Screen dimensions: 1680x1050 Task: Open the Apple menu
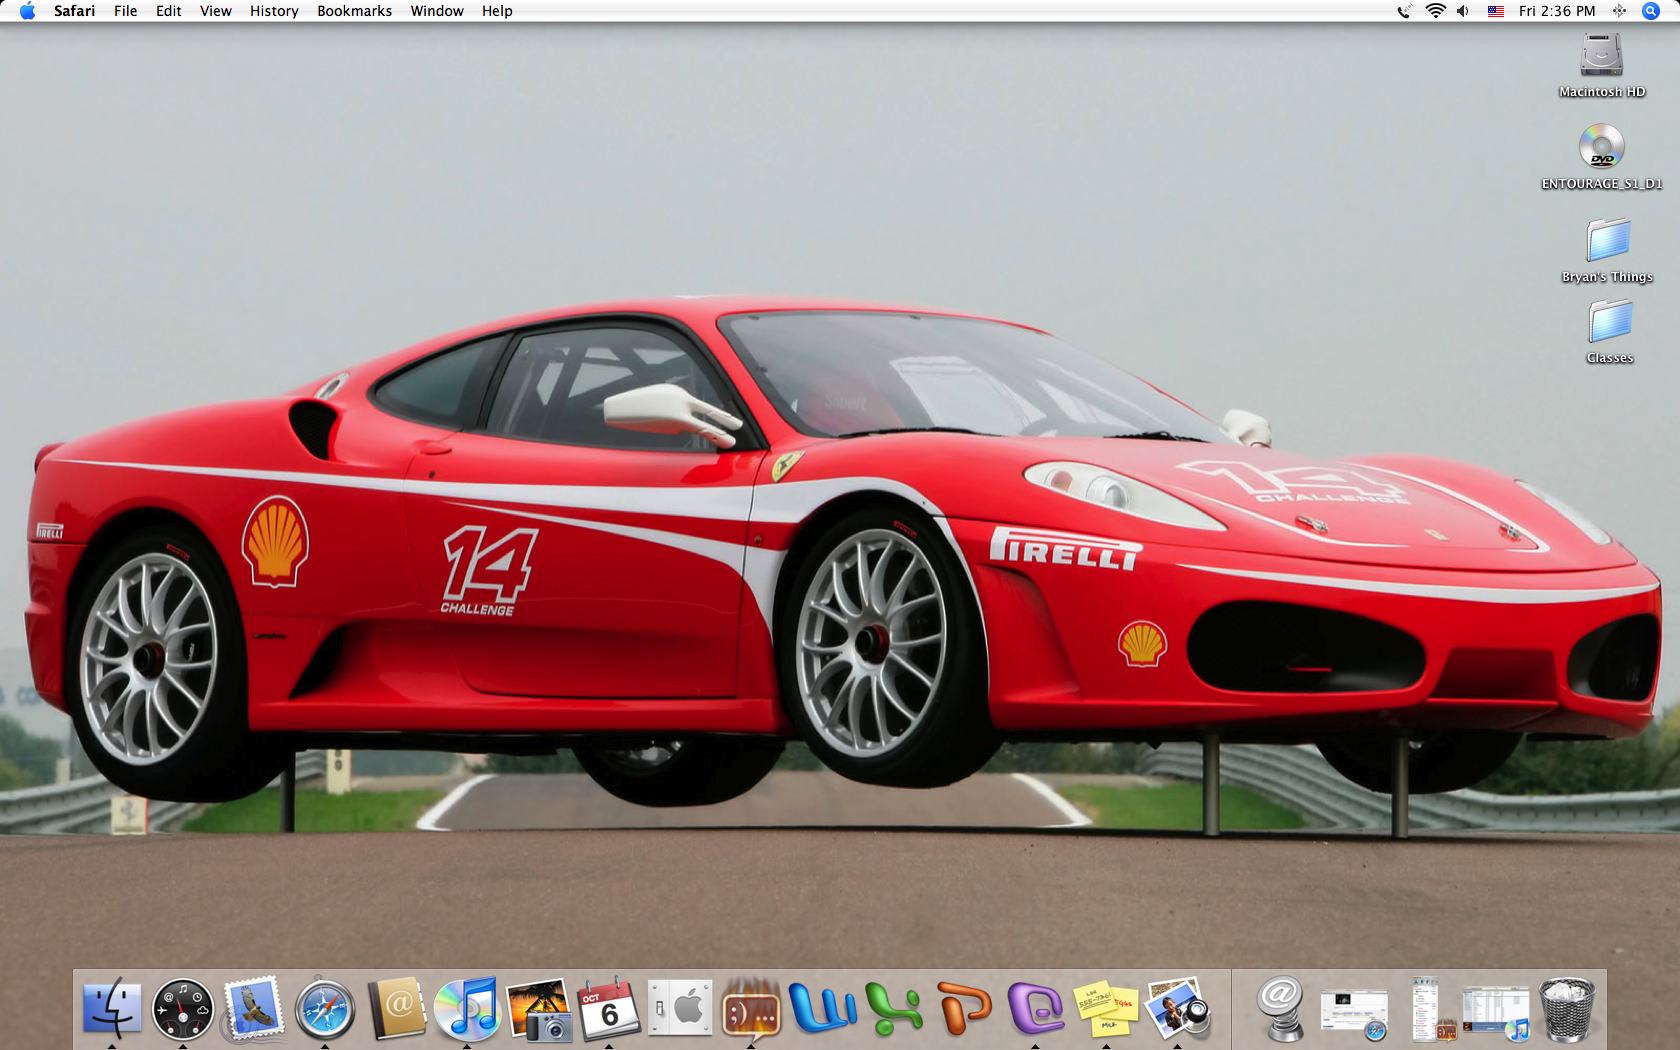[x=28, y=11]
